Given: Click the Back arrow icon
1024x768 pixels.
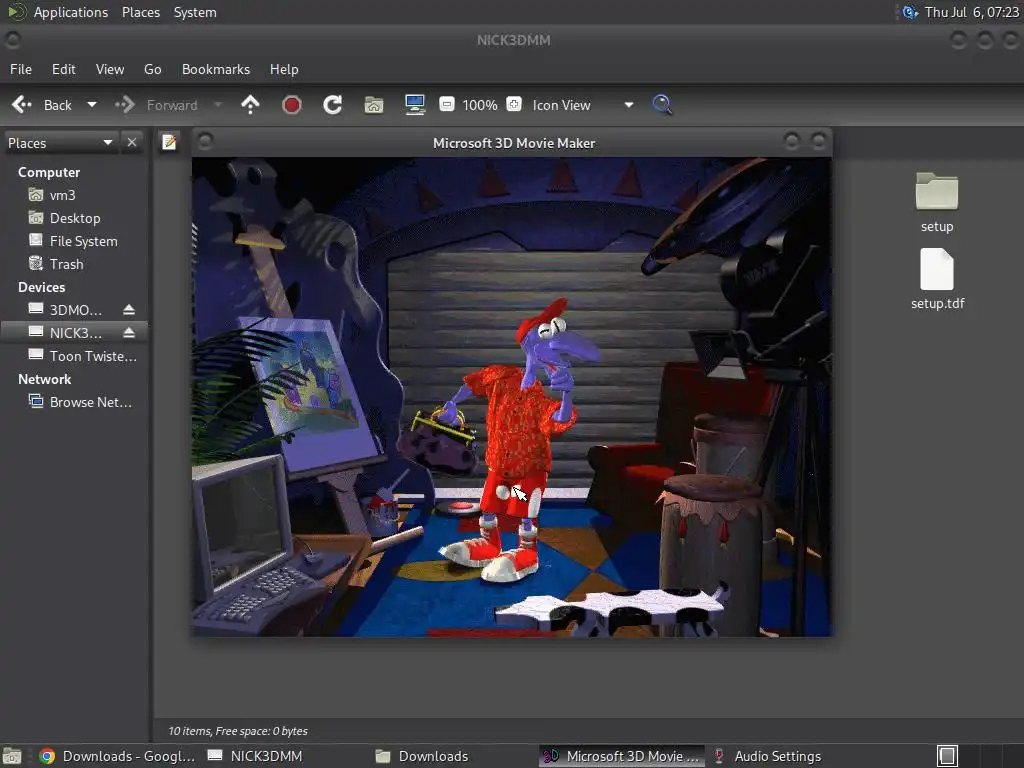Looking at the screenshot, I should 22,104.
